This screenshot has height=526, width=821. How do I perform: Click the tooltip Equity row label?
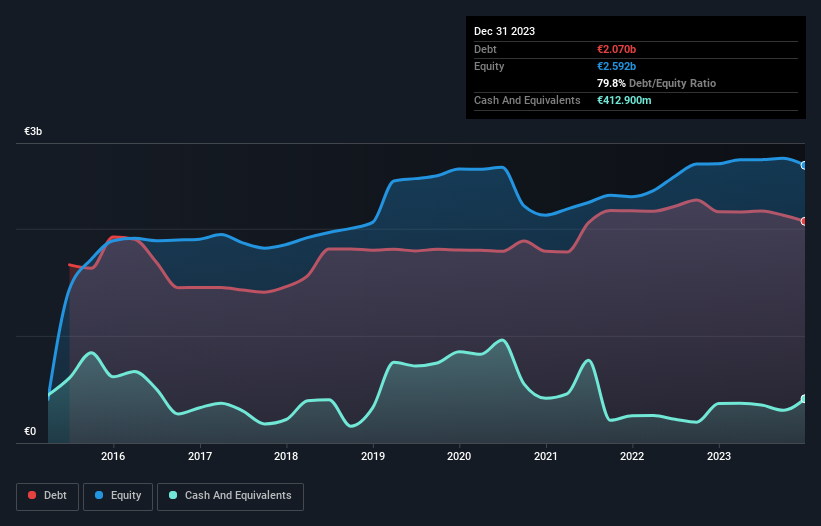pyautogui.click(x=489, y=66)
